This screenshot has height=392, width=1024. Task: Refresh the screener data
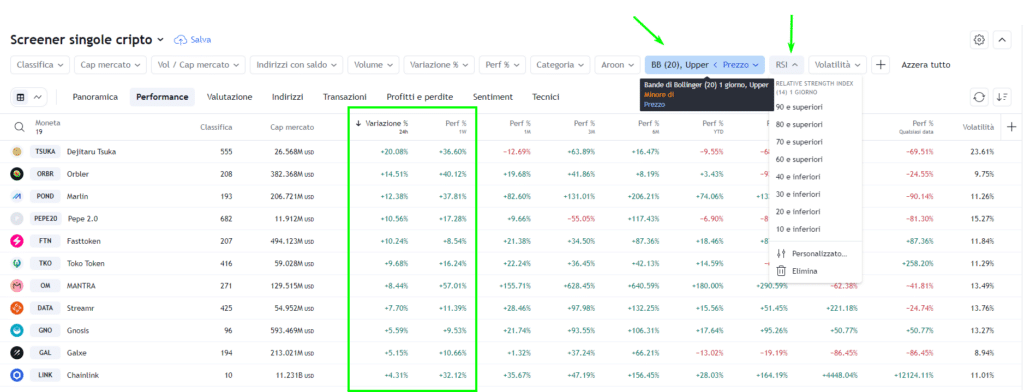[x=978, y=97]
